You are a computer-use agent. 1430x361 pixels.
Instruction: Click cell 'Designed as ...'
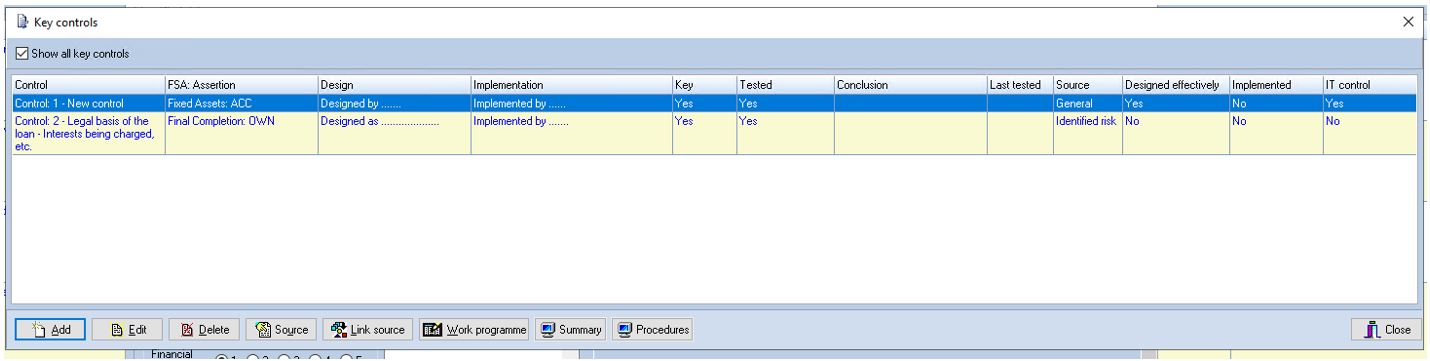tap(394, 133)
